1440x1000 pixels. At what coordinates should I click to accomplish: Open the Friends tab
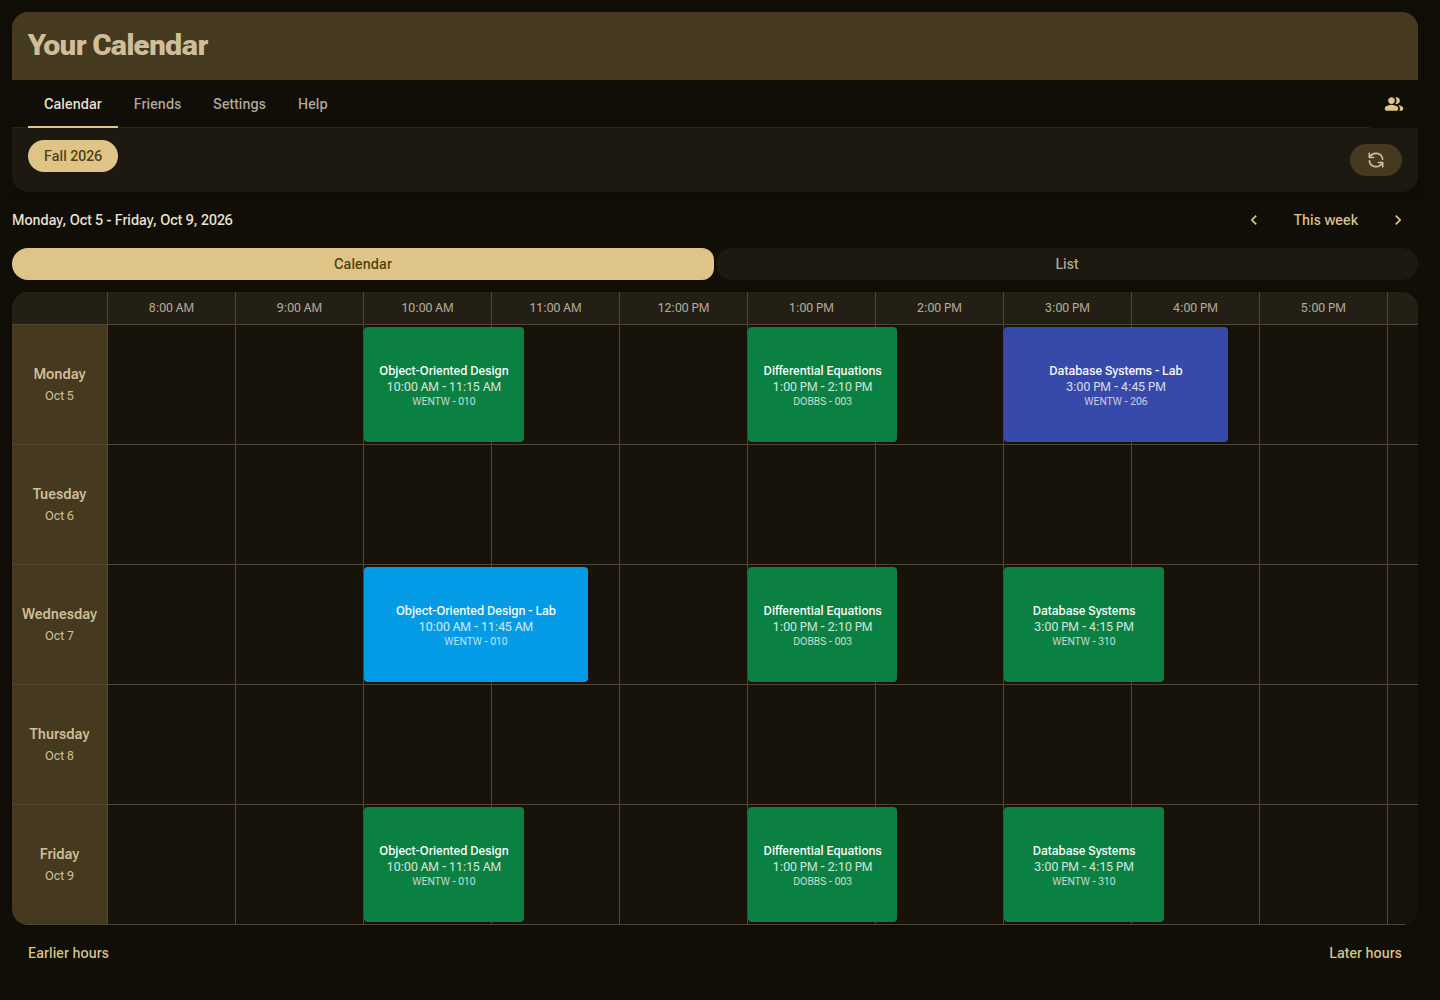tap(157, 104)
